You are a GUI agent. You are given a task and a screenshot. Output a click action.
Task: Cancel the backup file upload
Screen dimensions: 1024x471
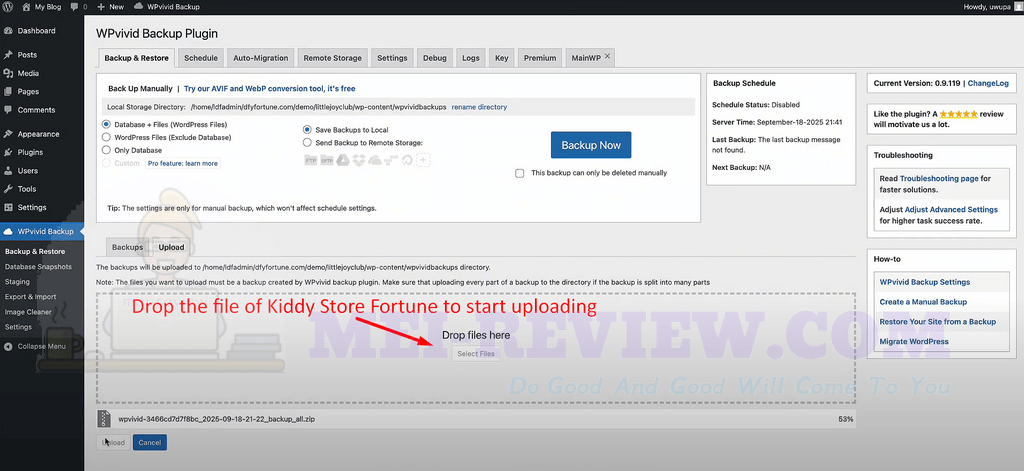coord(149,442)
